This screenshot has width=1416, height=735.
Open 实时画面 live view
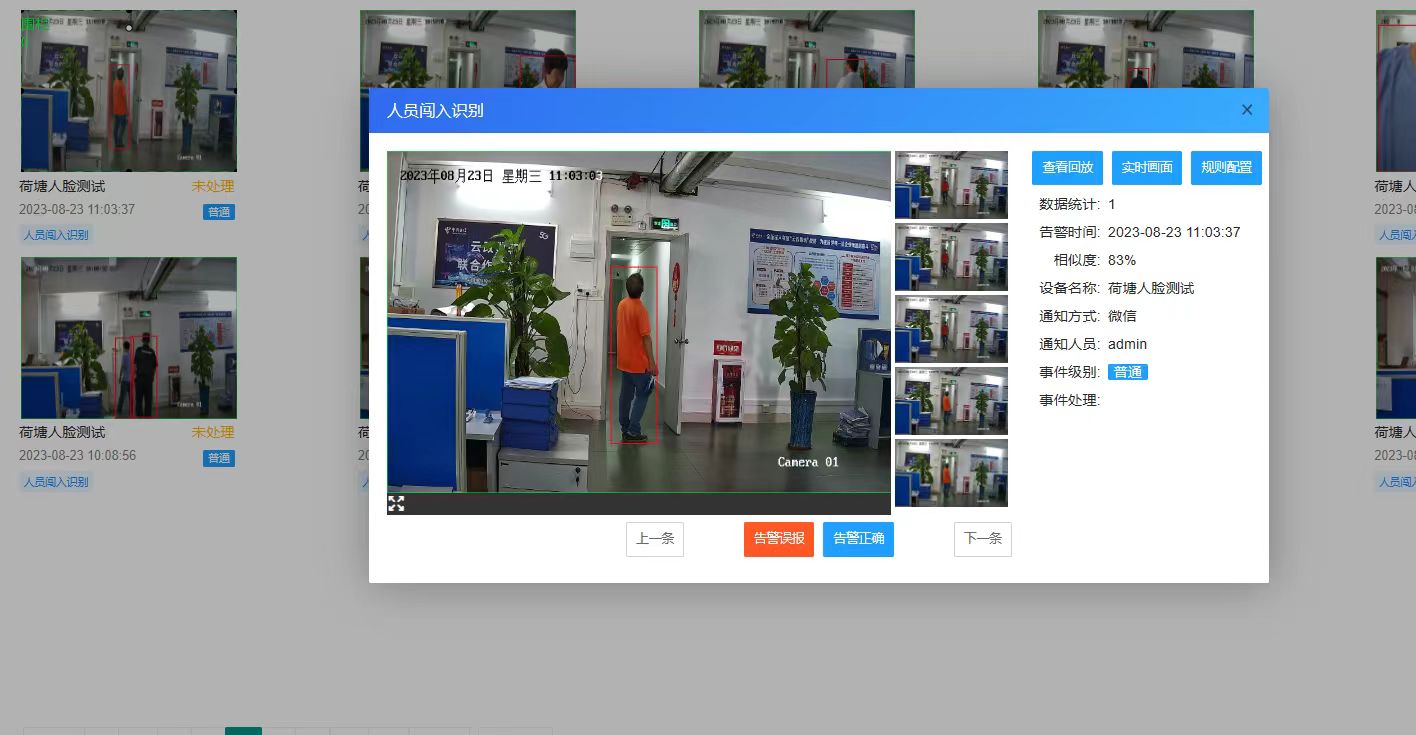(x=1147, y=168)
